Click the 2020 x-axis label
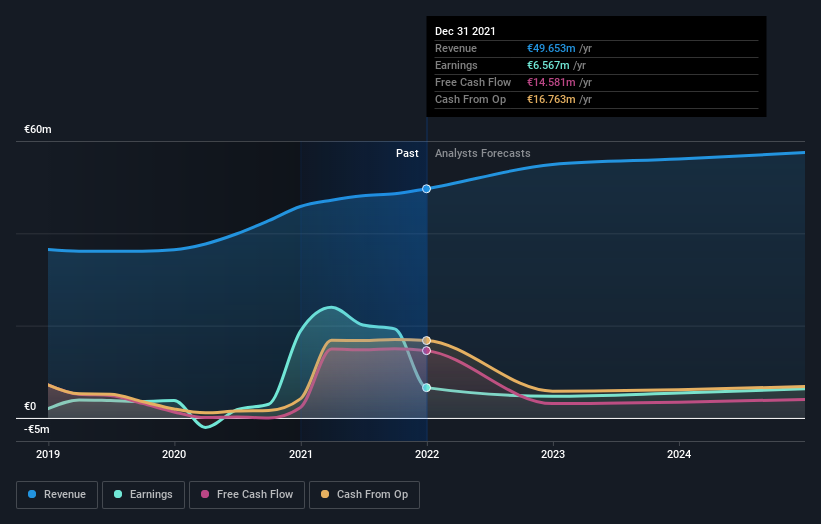The image size is (821, 524). click(x=174, y=454)
